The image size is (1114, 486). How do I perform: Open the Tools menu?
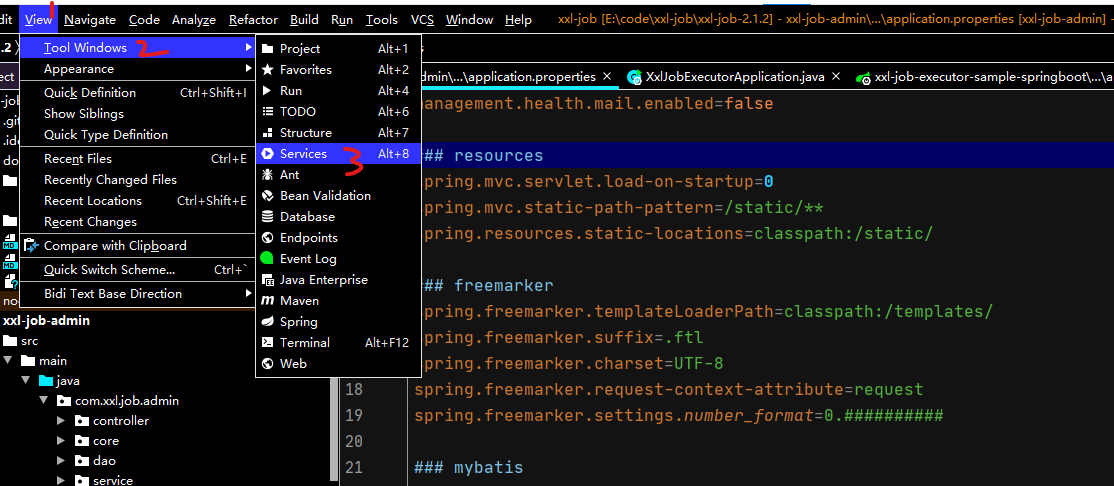pos(382,20)
